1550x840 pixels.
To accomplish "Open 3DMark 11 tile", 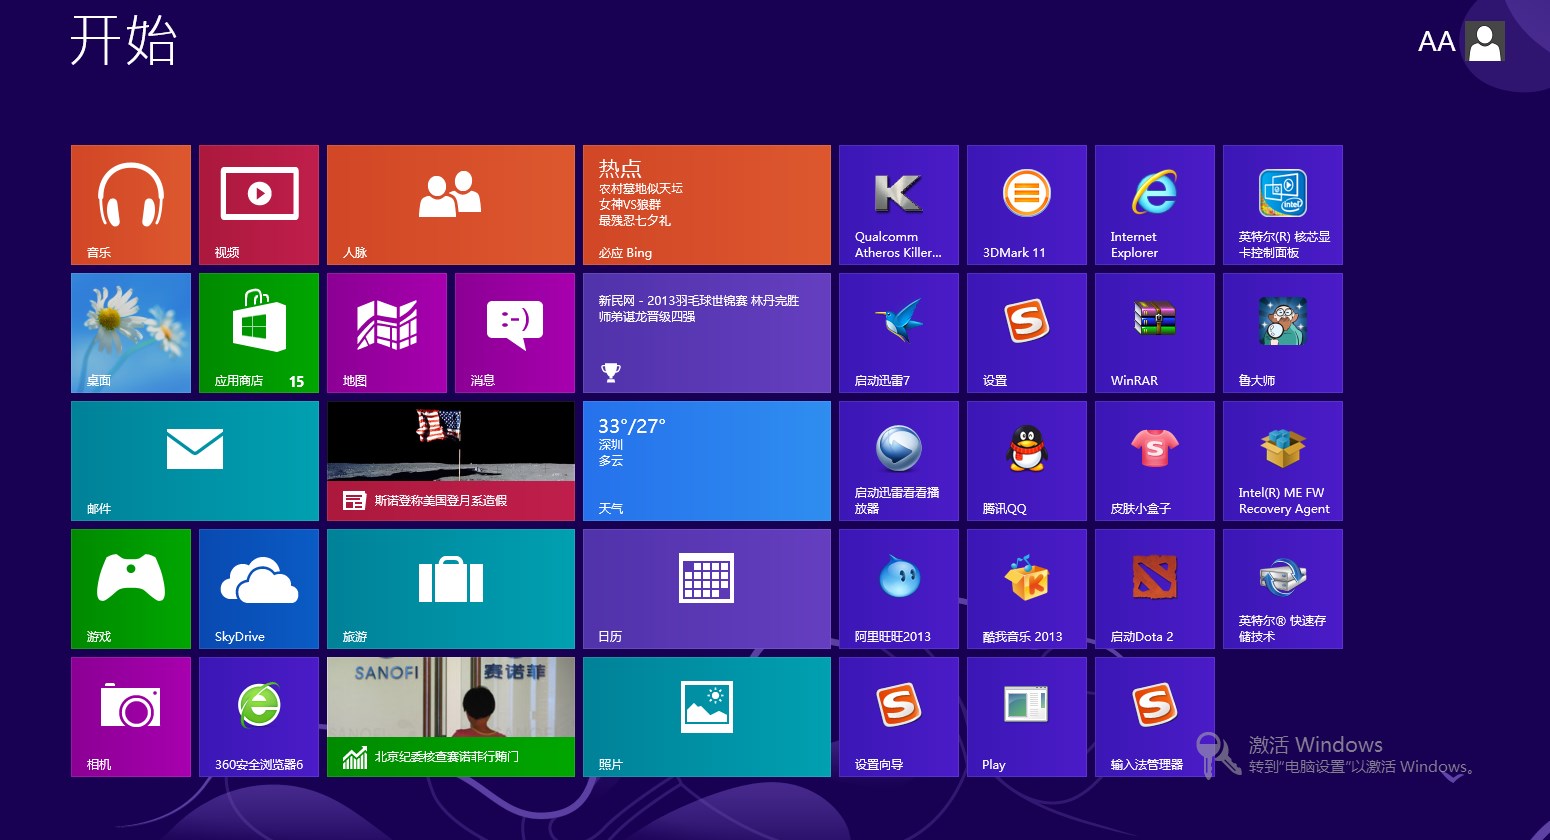I will (x=1027, y=205).
